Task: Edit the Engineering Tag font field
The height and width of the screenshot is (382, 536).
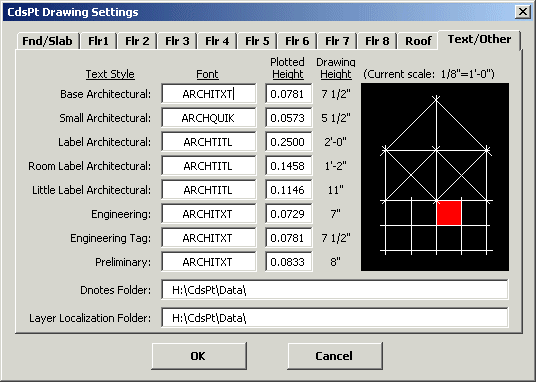Action: click(x=209, y=238)
